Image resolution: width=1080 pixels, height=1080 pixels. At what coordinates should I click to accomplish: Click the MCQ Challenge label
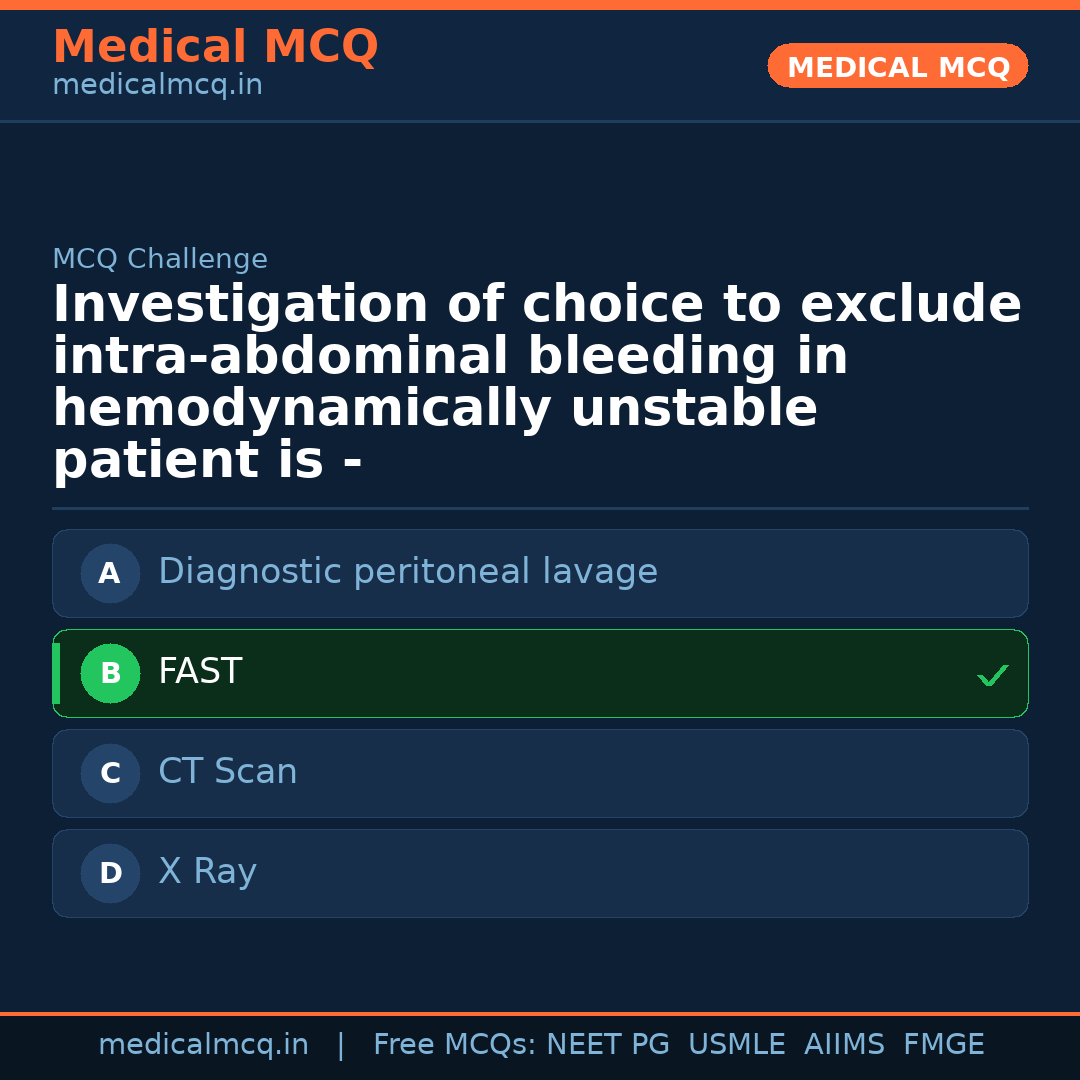160,260
